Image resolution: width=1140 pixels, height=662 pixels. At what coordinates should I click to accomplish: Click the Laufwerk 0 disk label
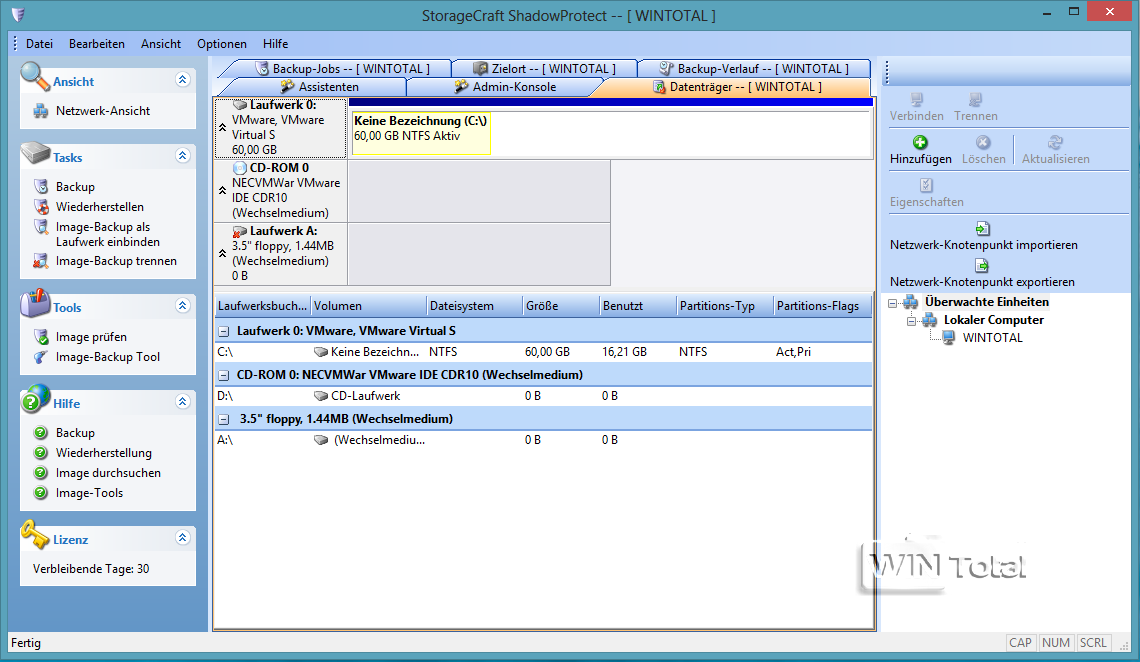(281, 127)
